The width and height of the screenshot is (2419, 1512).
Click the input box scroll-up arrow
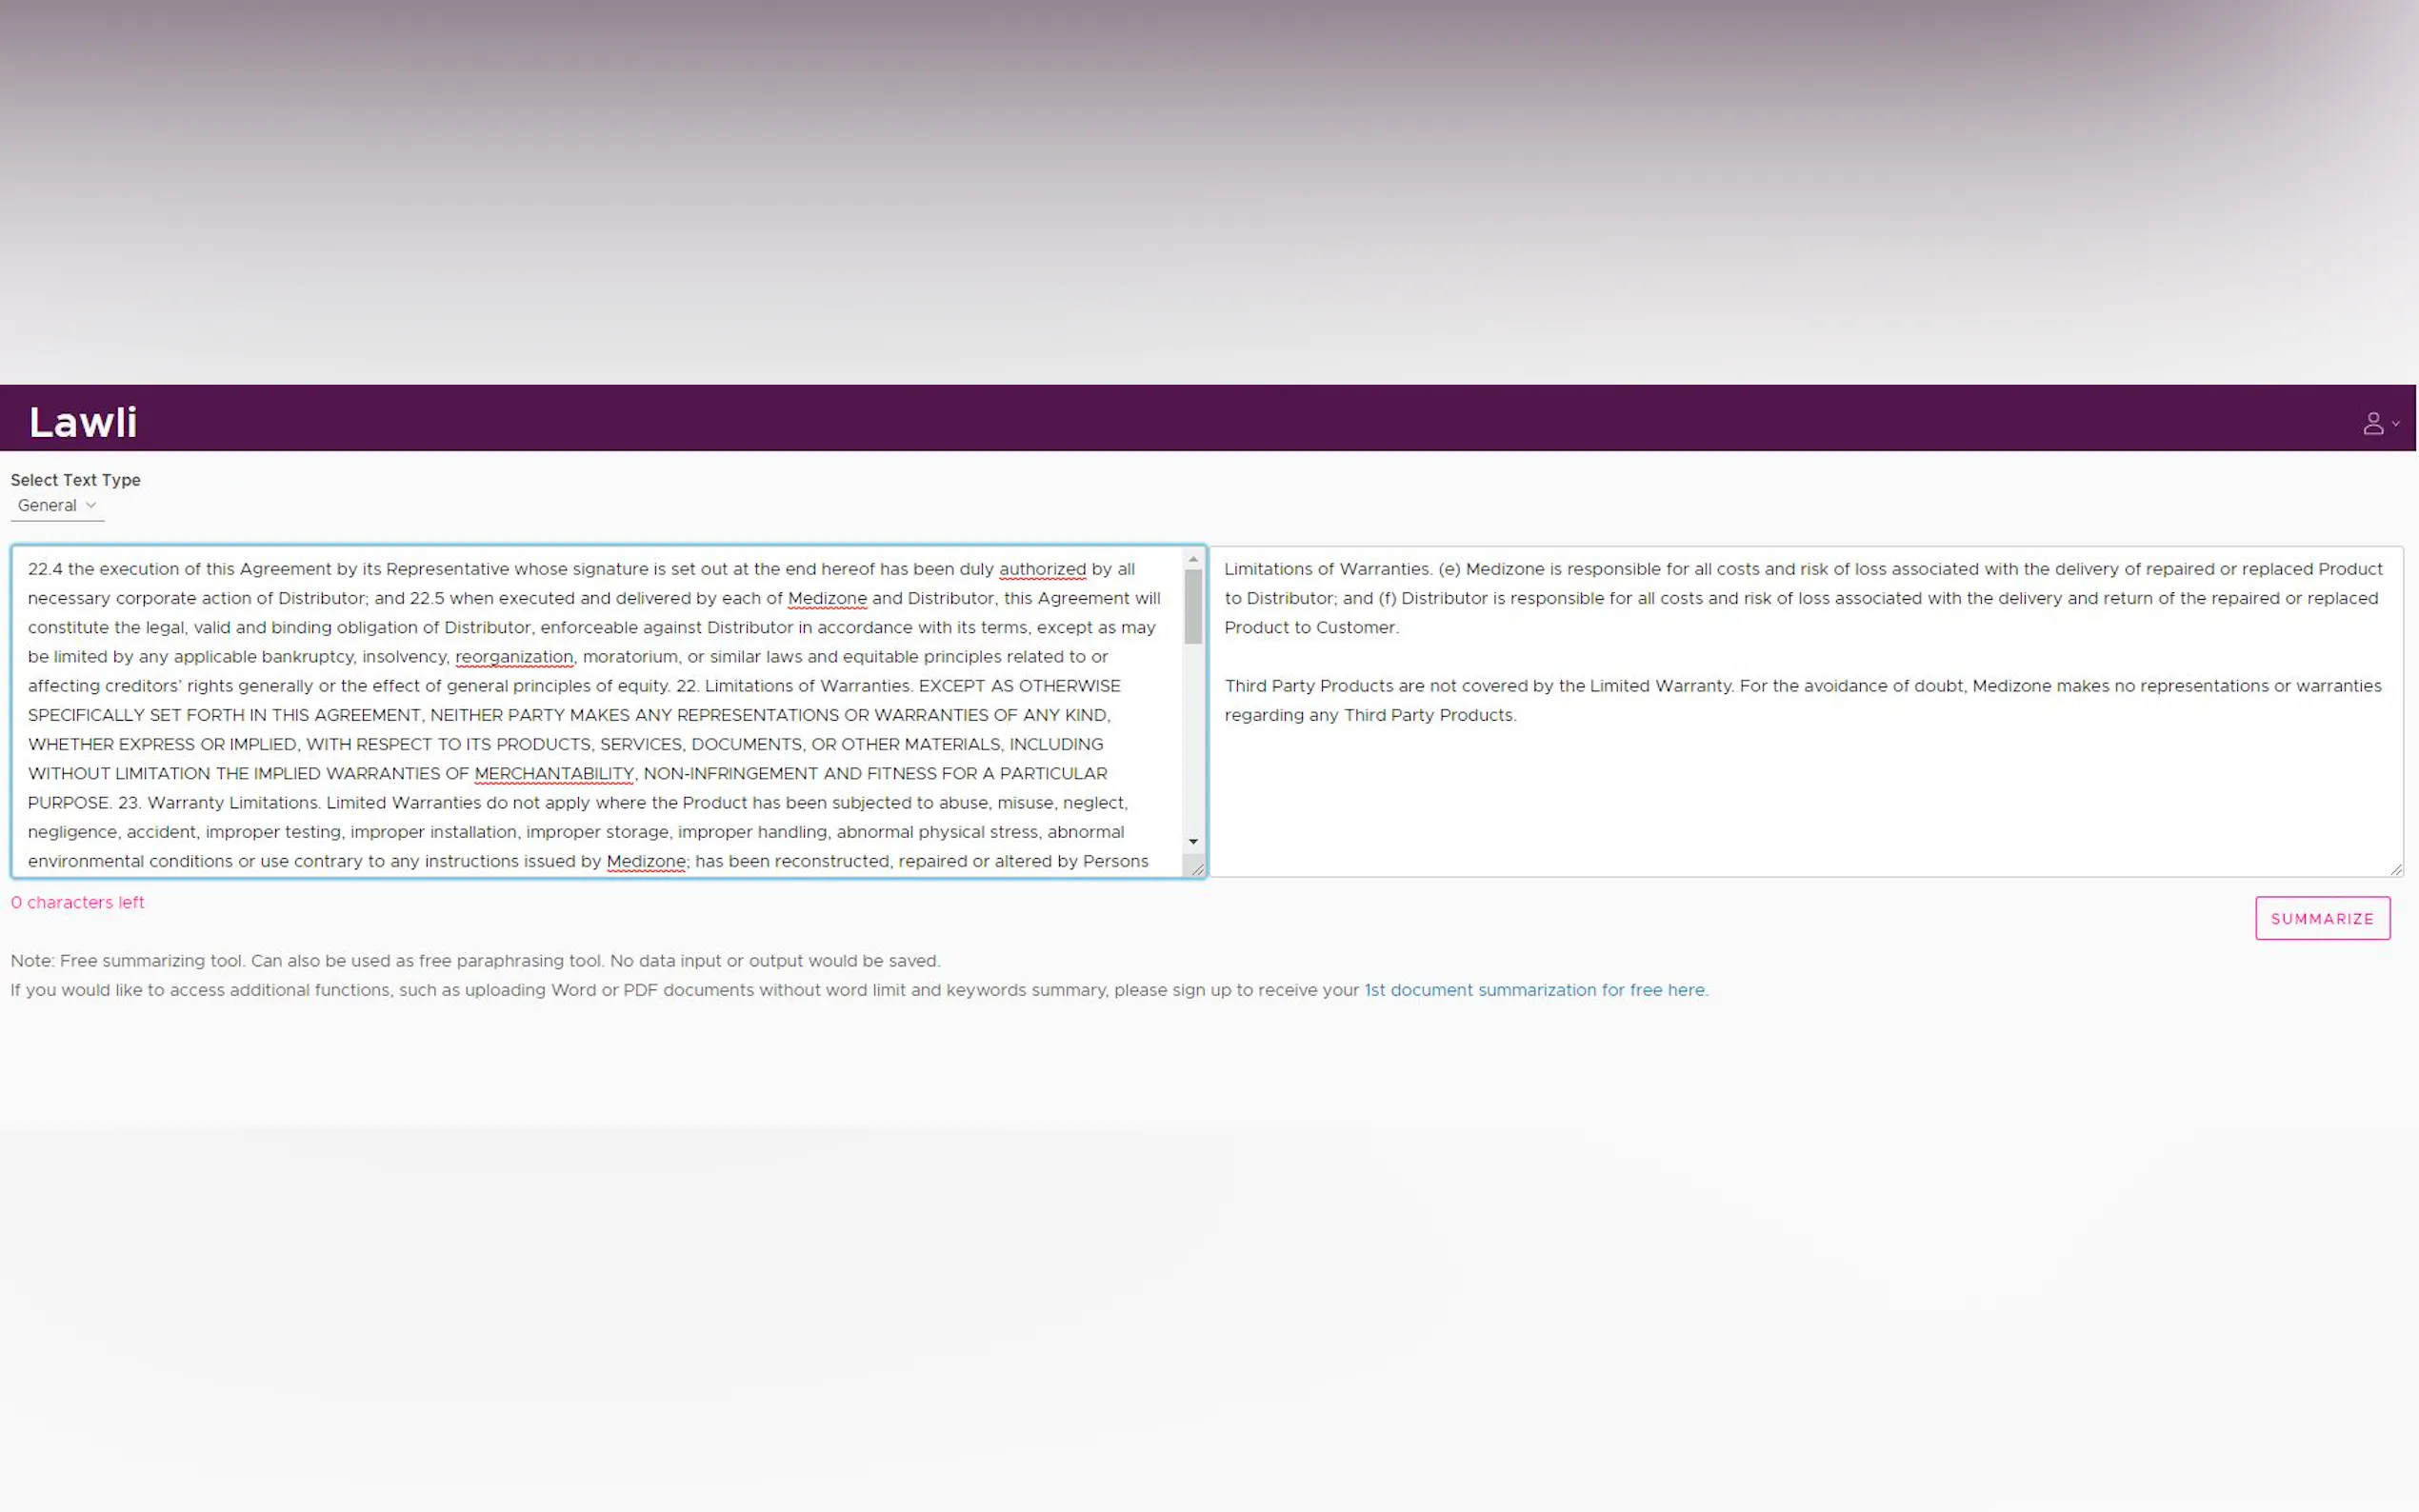(x=1193, y=559)
